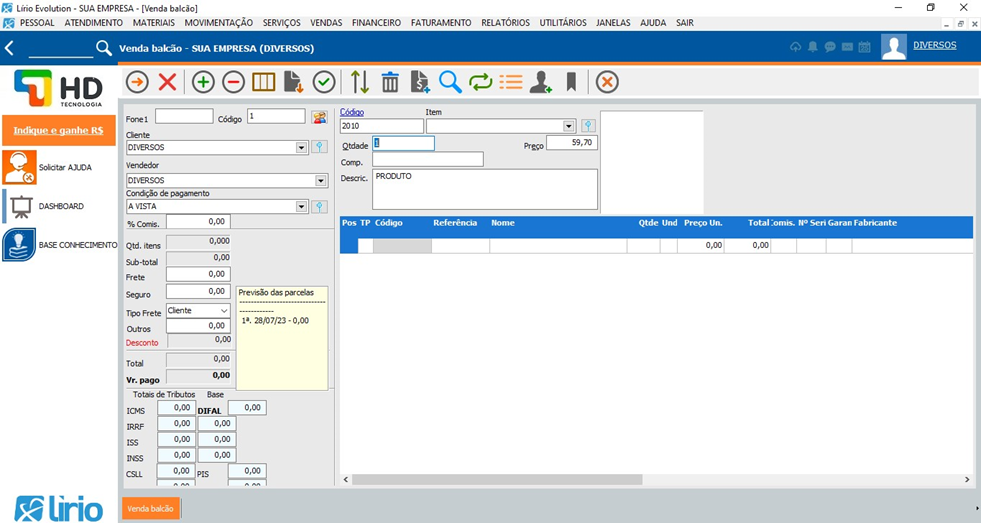Click the bookmark icon in toolbar
The image size is (981, 523).
571,82
